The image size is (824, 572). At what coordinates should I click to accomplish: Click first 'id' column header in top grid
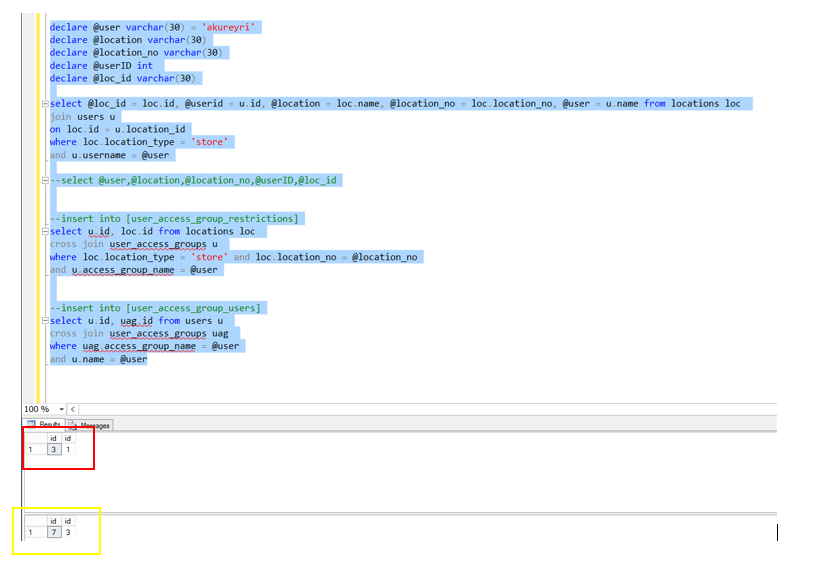click(x=54, y=438)
